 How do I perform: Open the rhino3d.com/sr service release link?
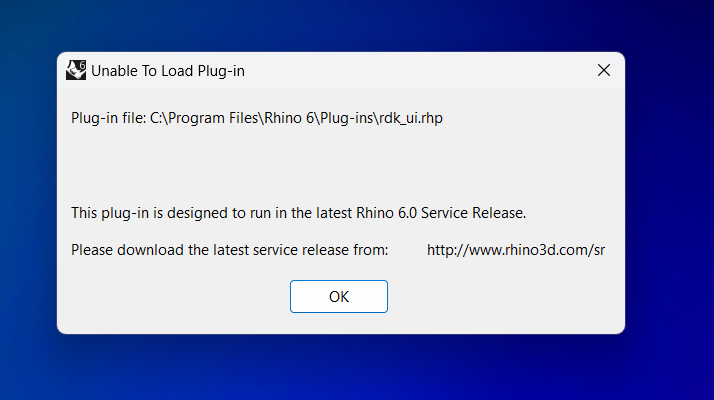tap(515, 249)
